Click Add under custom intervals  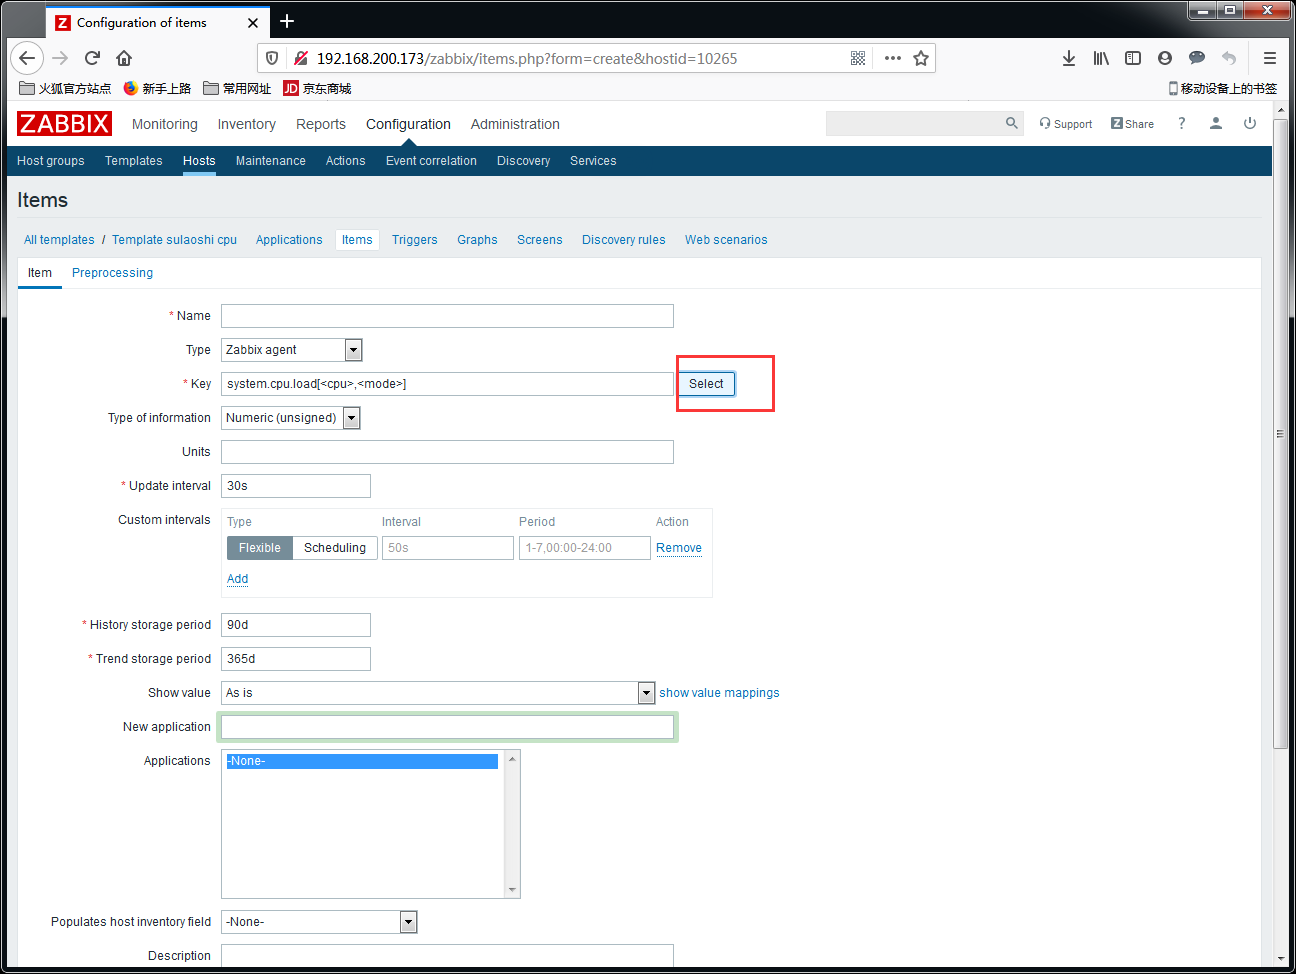click(237, 579)
